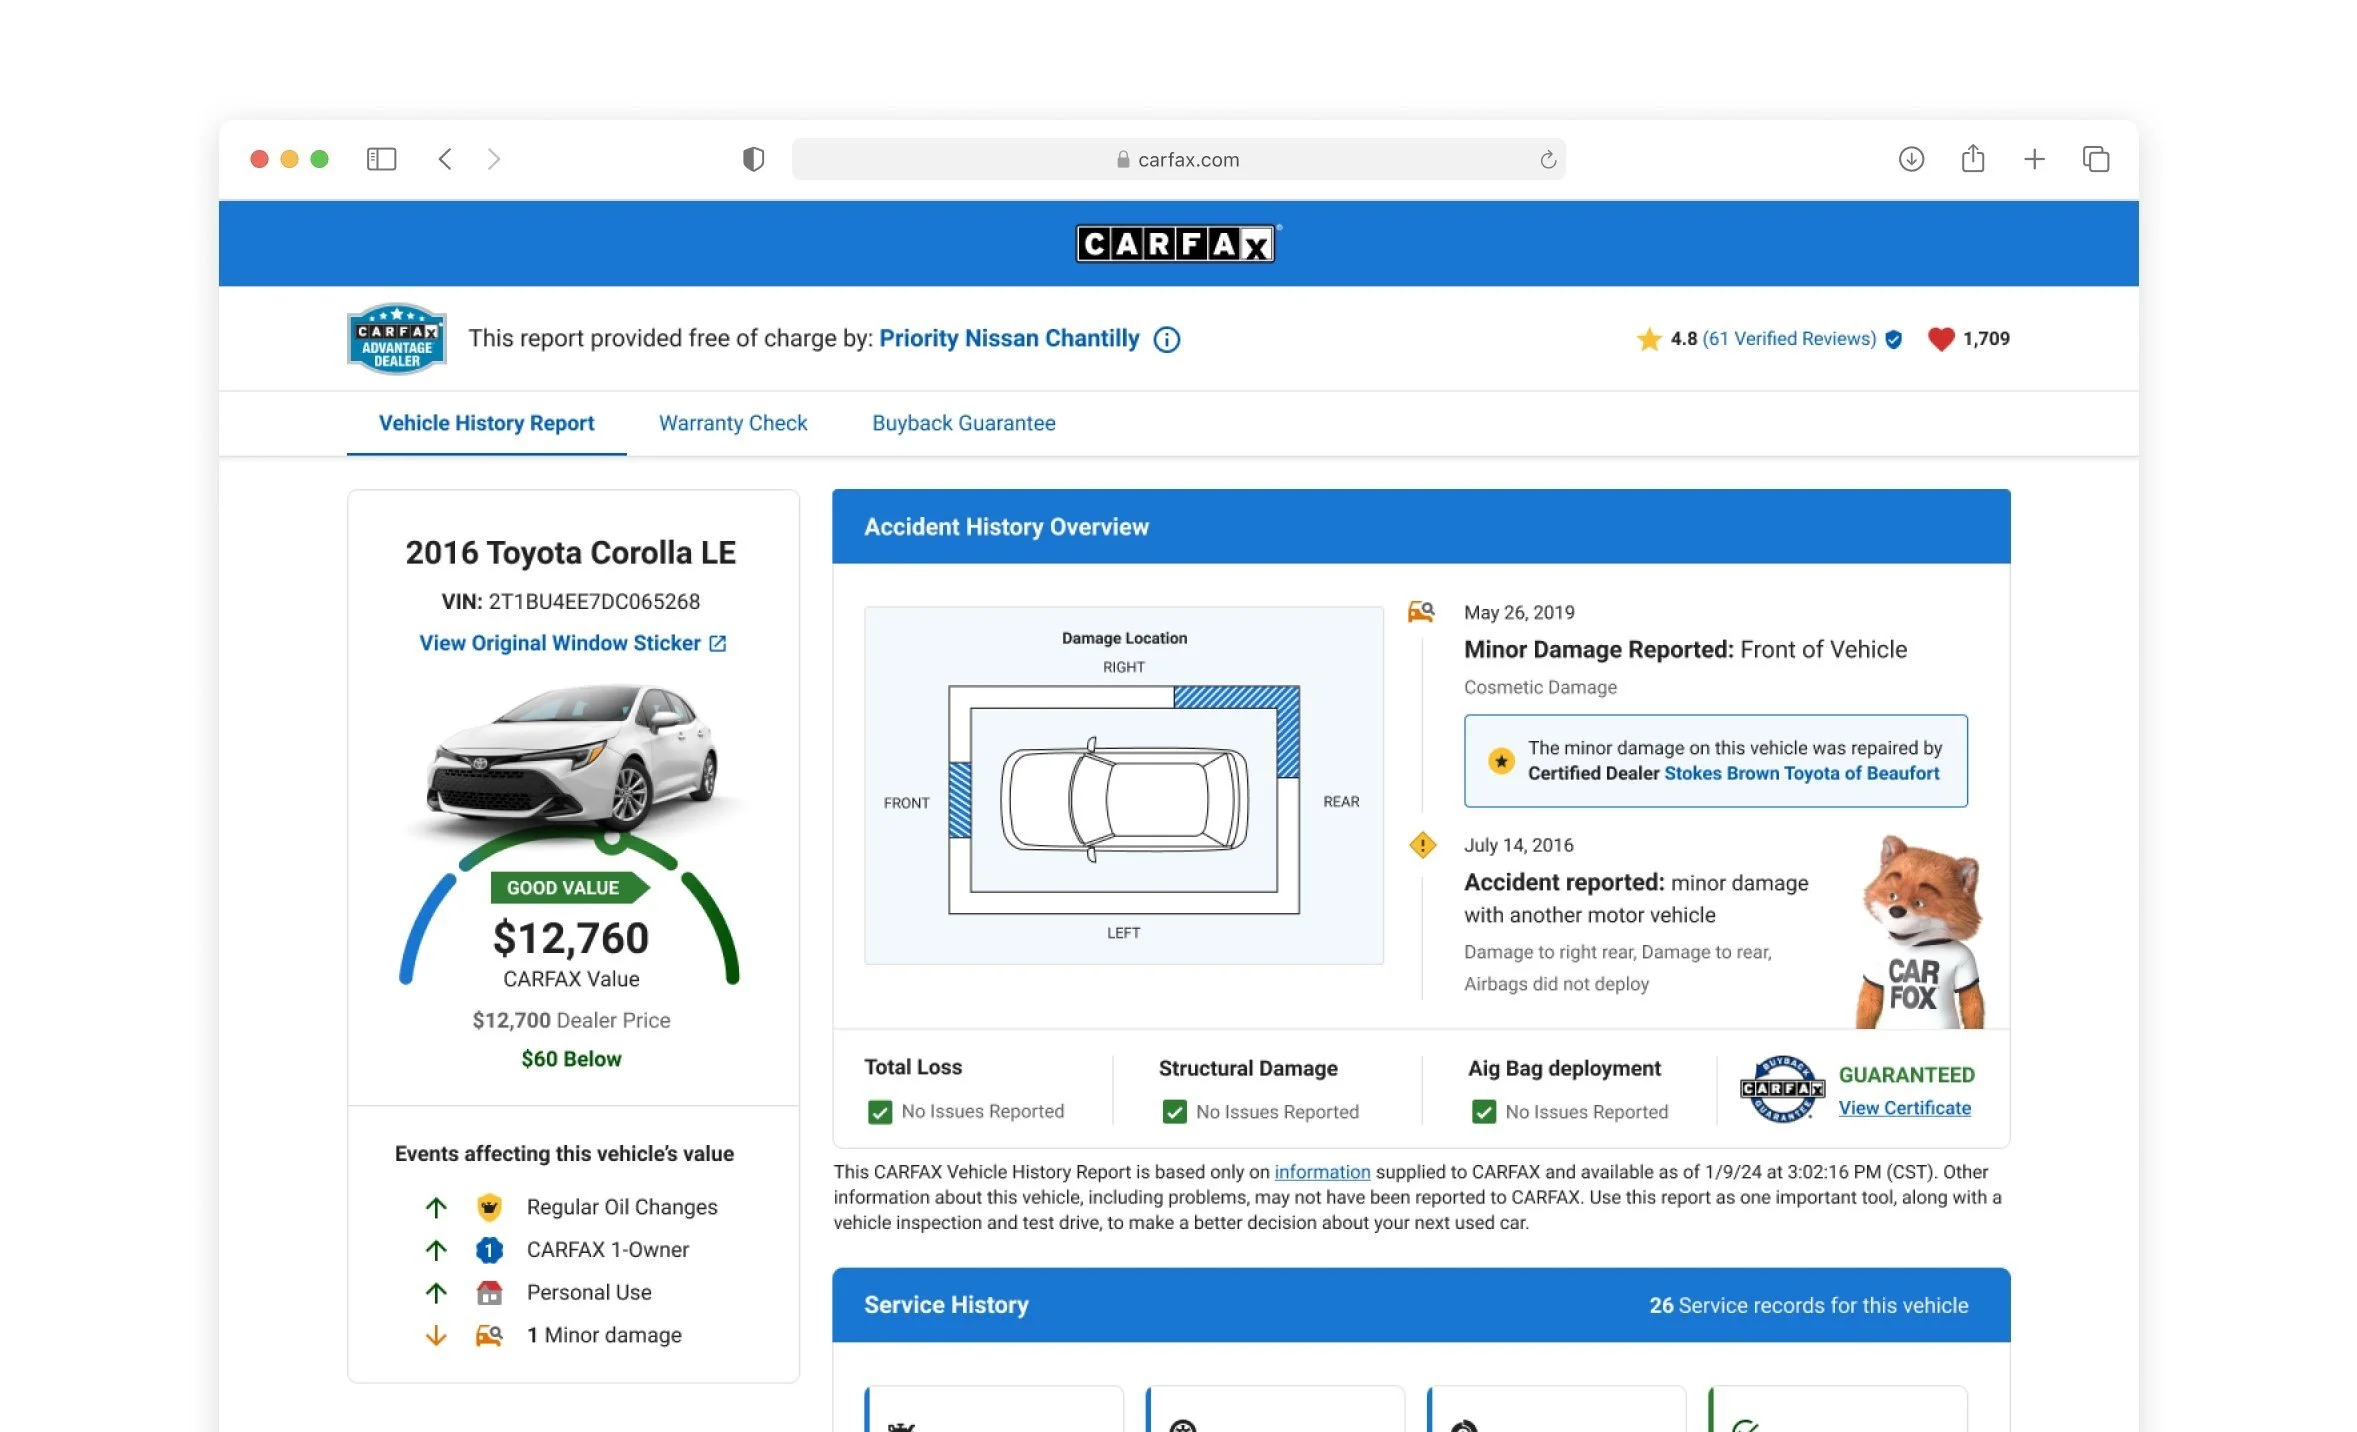Click the reload page icon in address bar
This screenshot has width=2357, height=1432.
tap(1547, 159)
